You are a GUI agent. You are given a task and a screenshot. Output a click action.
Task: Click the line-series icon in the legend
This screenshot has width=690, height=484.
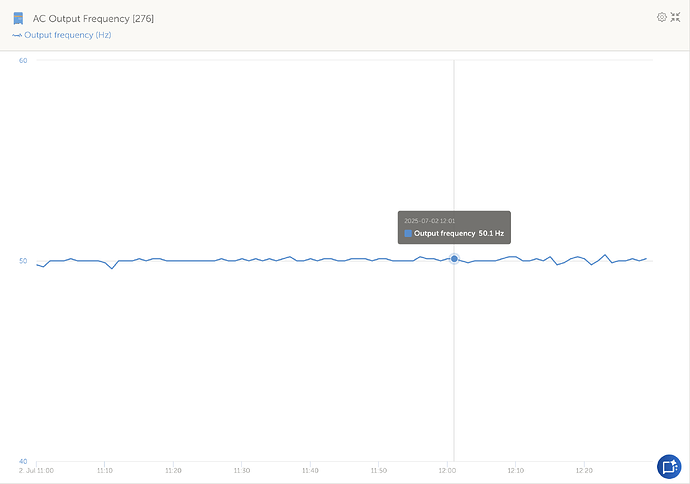16,35
